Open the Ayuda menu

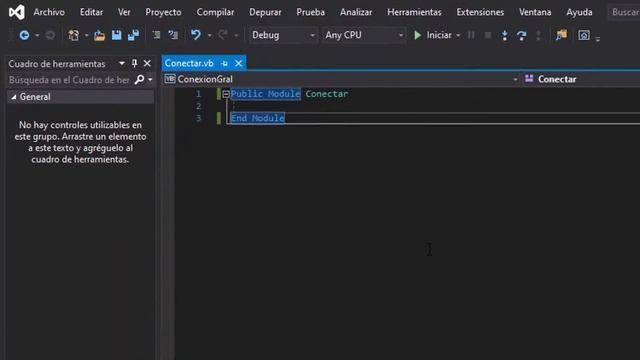579,12
